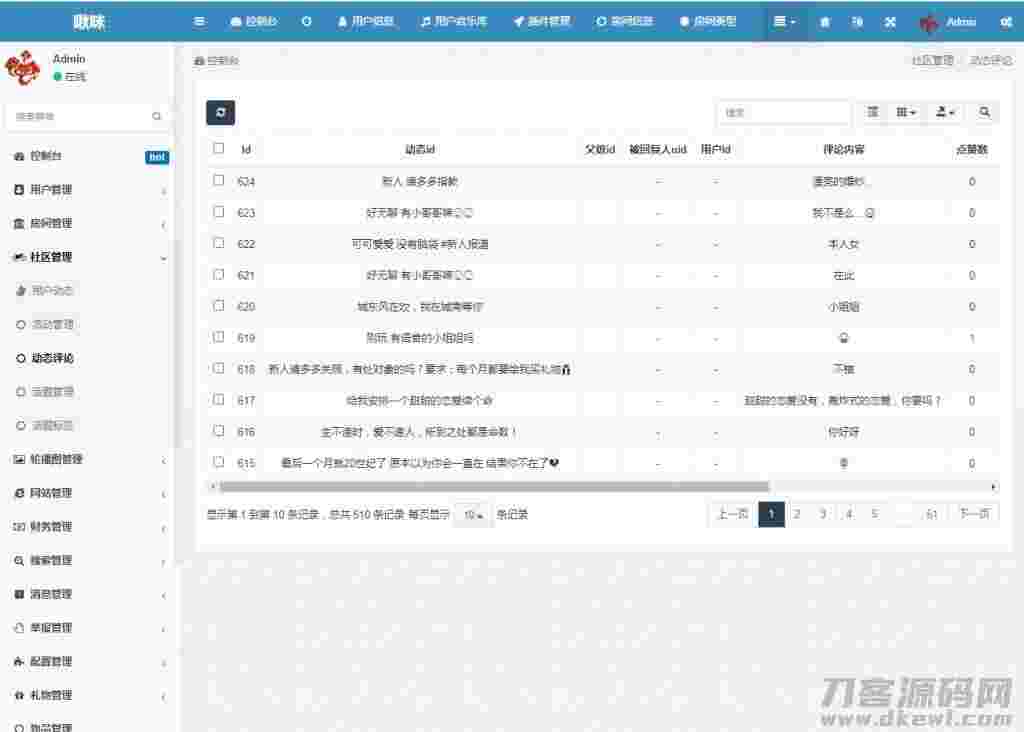This screenshot has width=1024, height=732.
Task: Check the row with Id 615
Action: (x=219, y=462)
